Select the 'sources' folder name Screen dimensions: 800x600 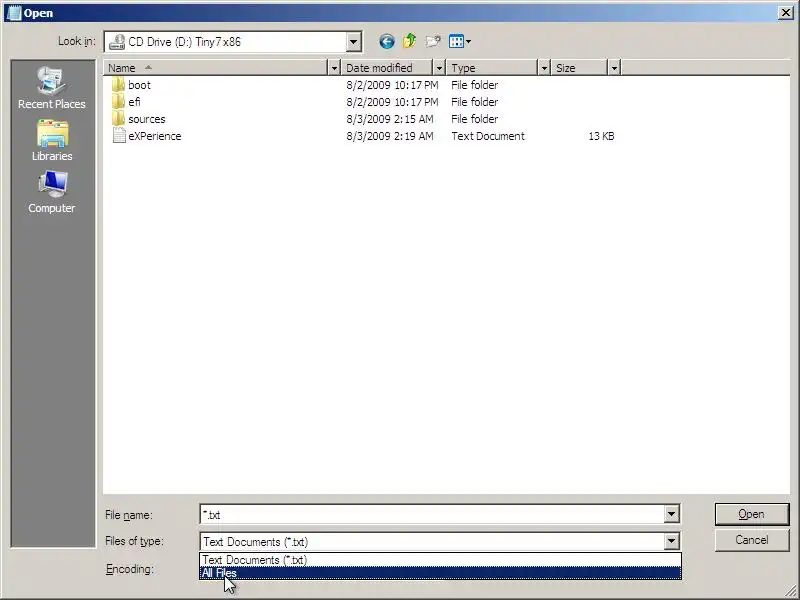coord(147,119)
